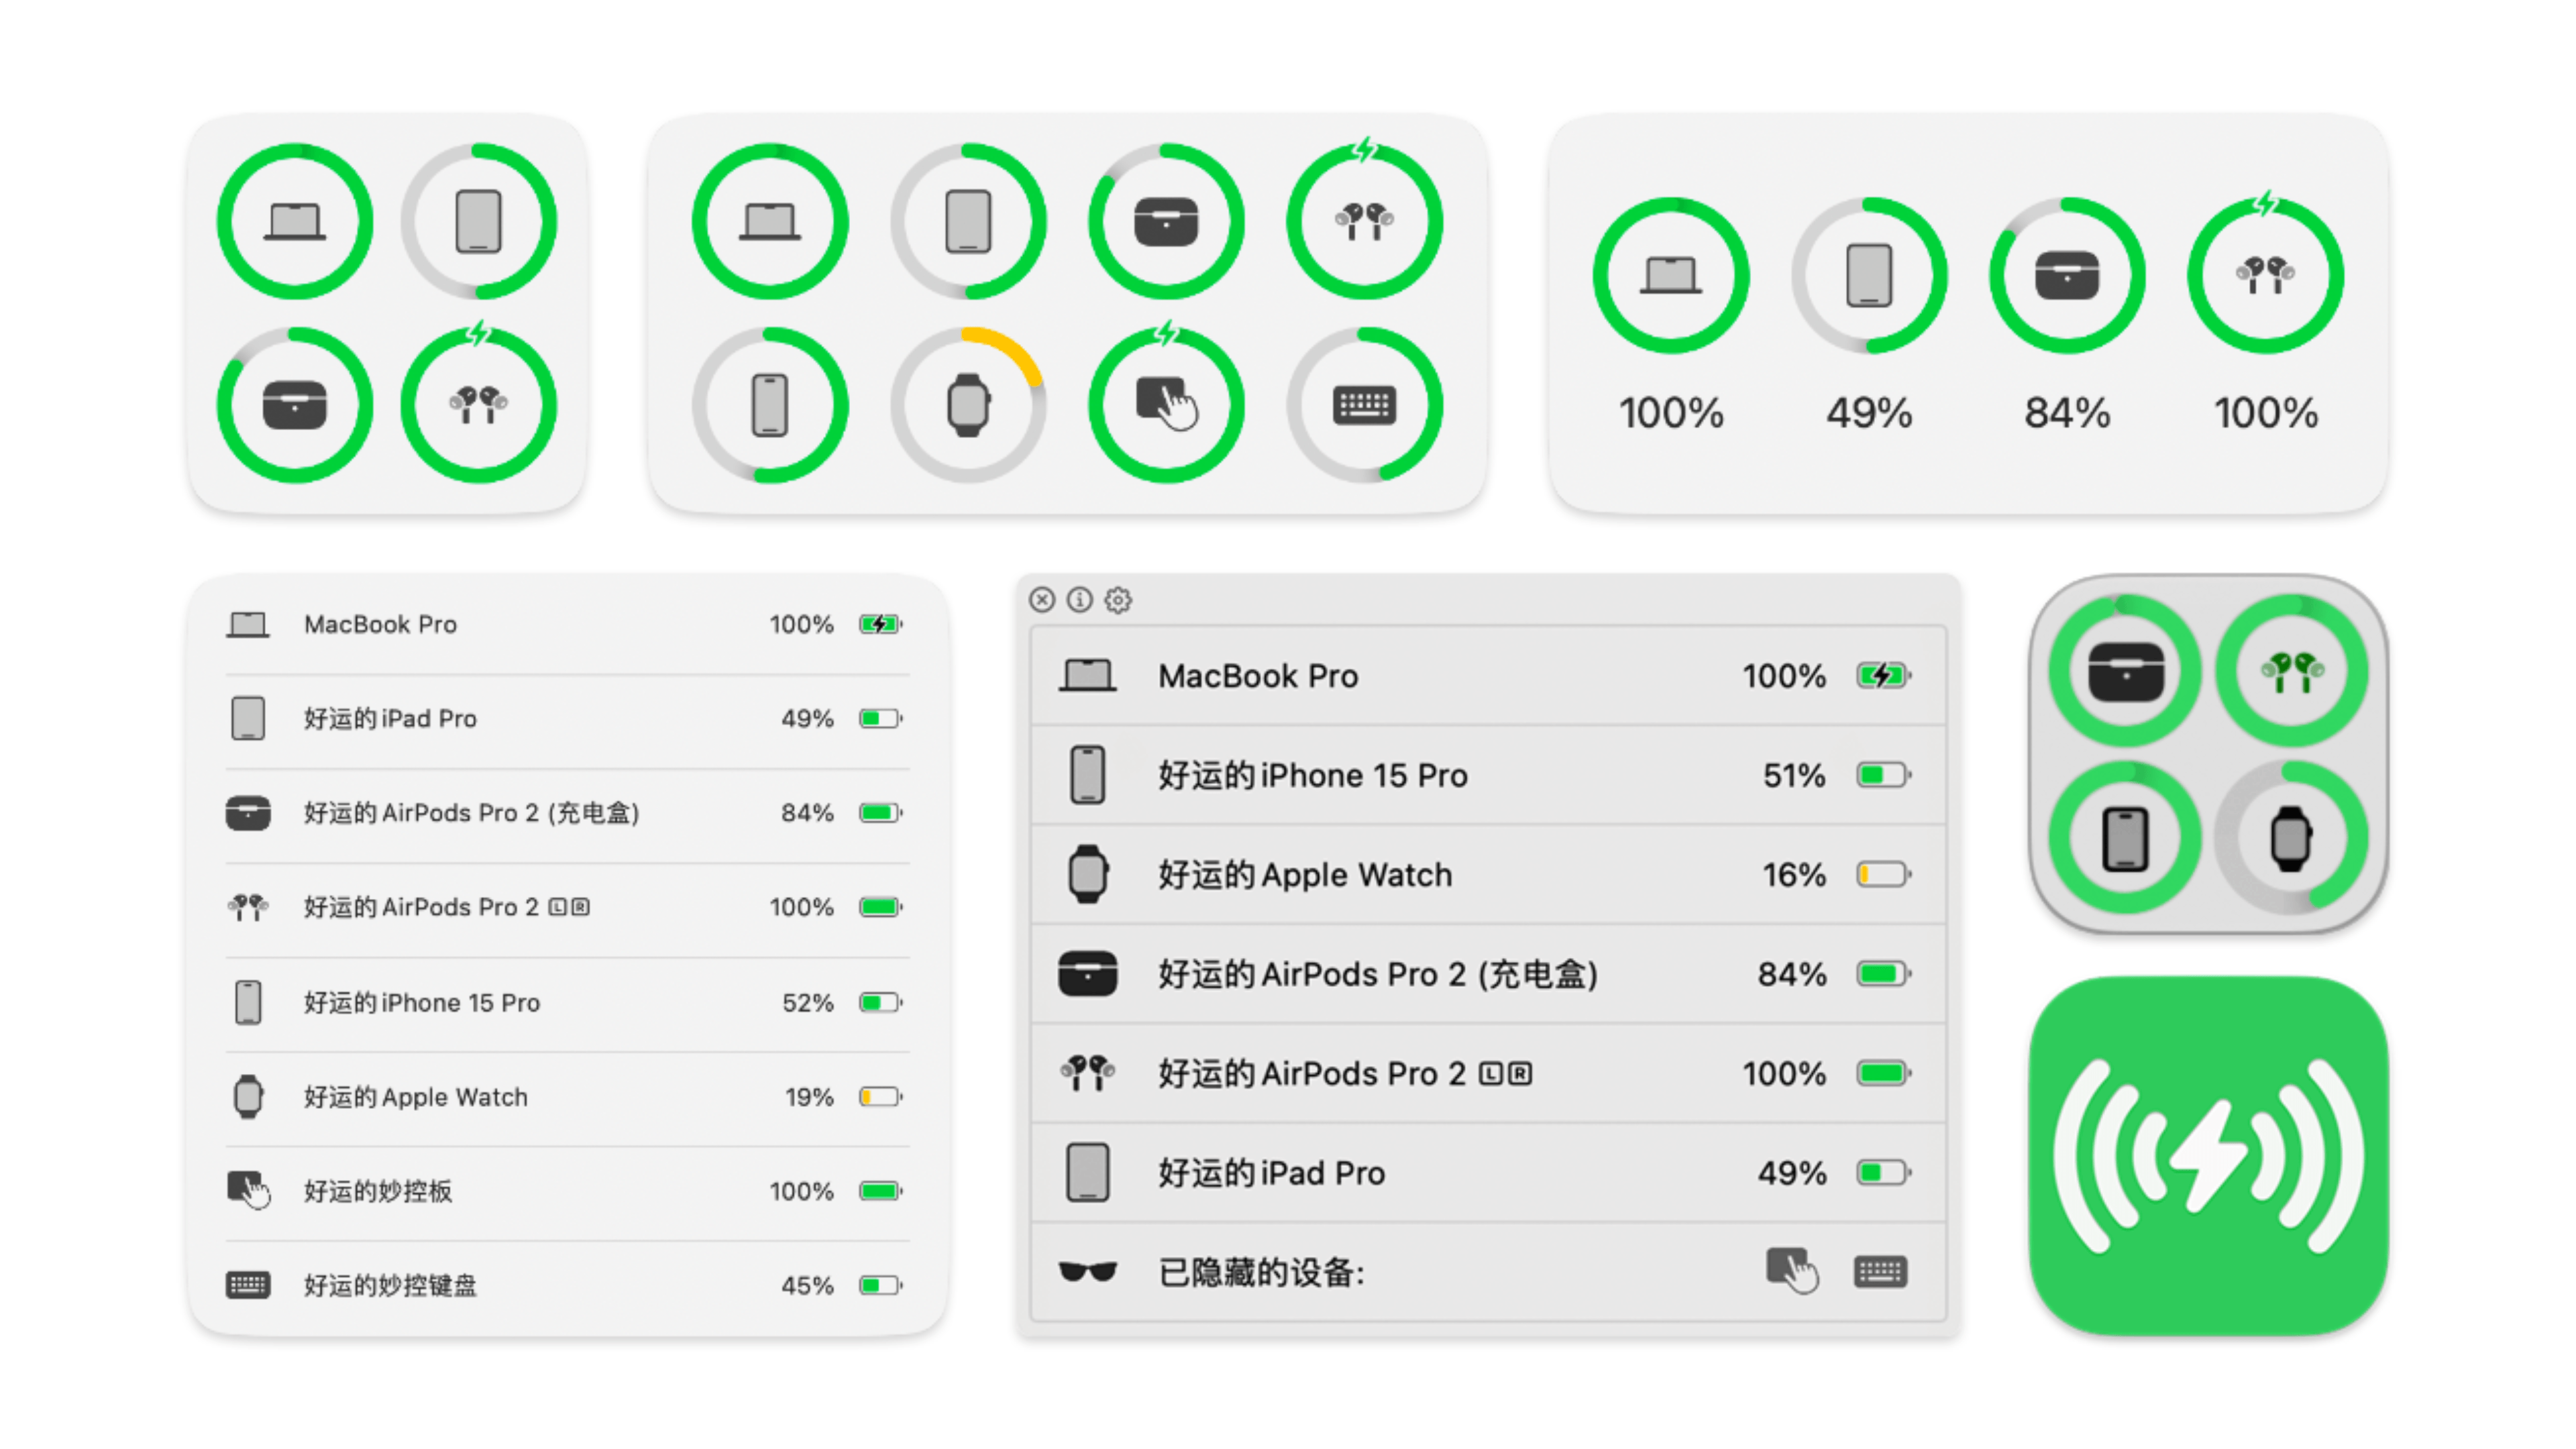Click the AirPods case ring in the eight-device widget
Image resolution: width=2576 pixels, height=1449 pixels.
(x=1166, y=221)
